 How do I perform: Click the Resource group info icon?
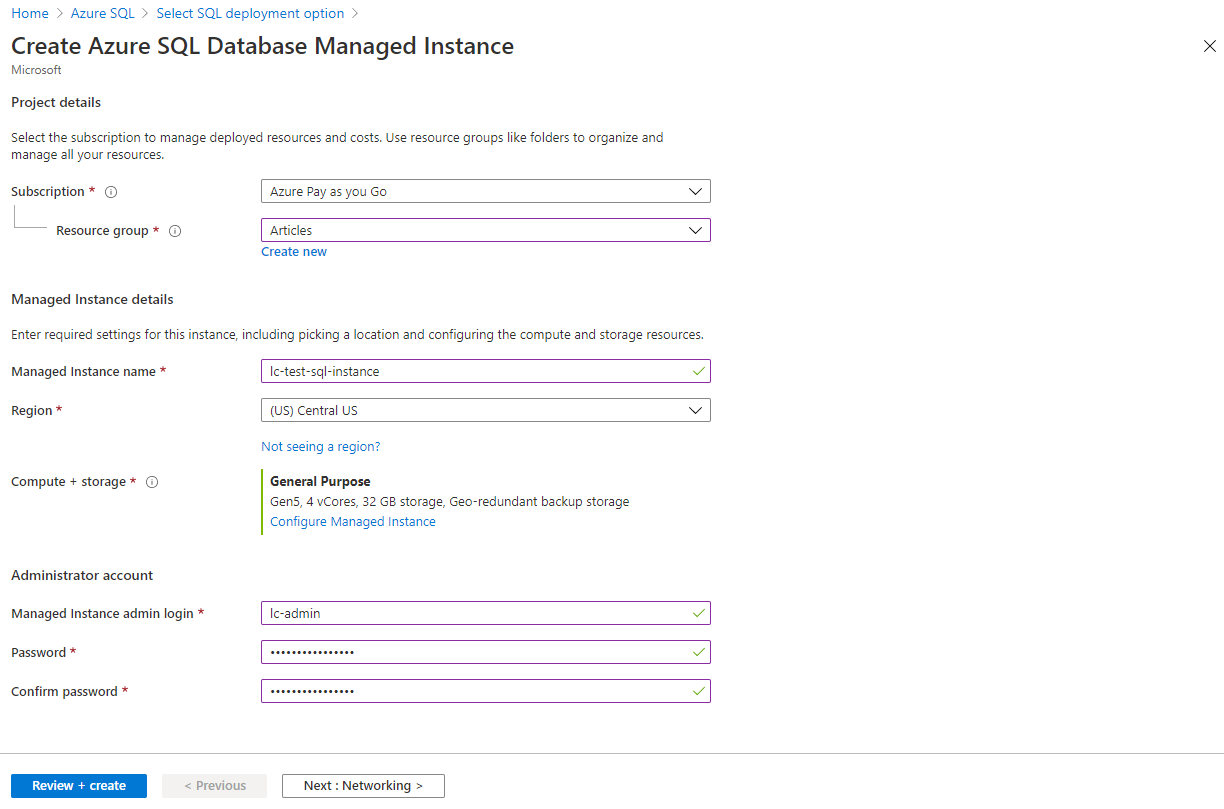[x=175, y=231]
